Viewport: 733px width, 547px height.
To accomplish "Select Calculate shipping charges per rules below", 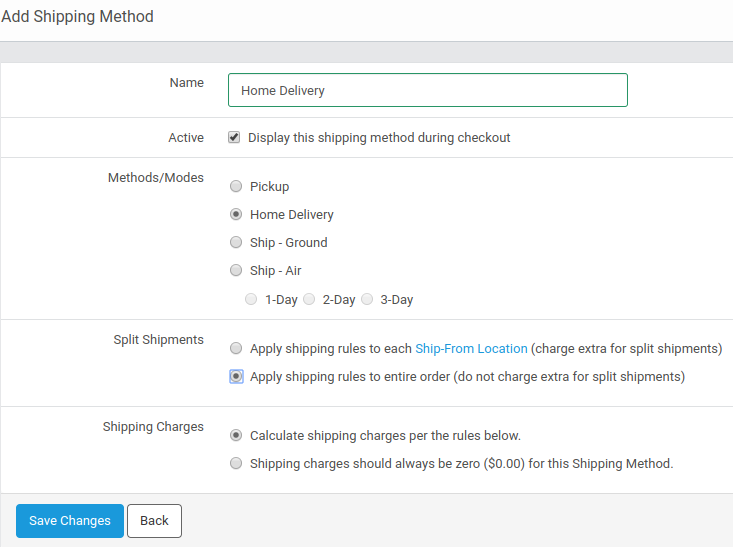I will click(236, 435).
